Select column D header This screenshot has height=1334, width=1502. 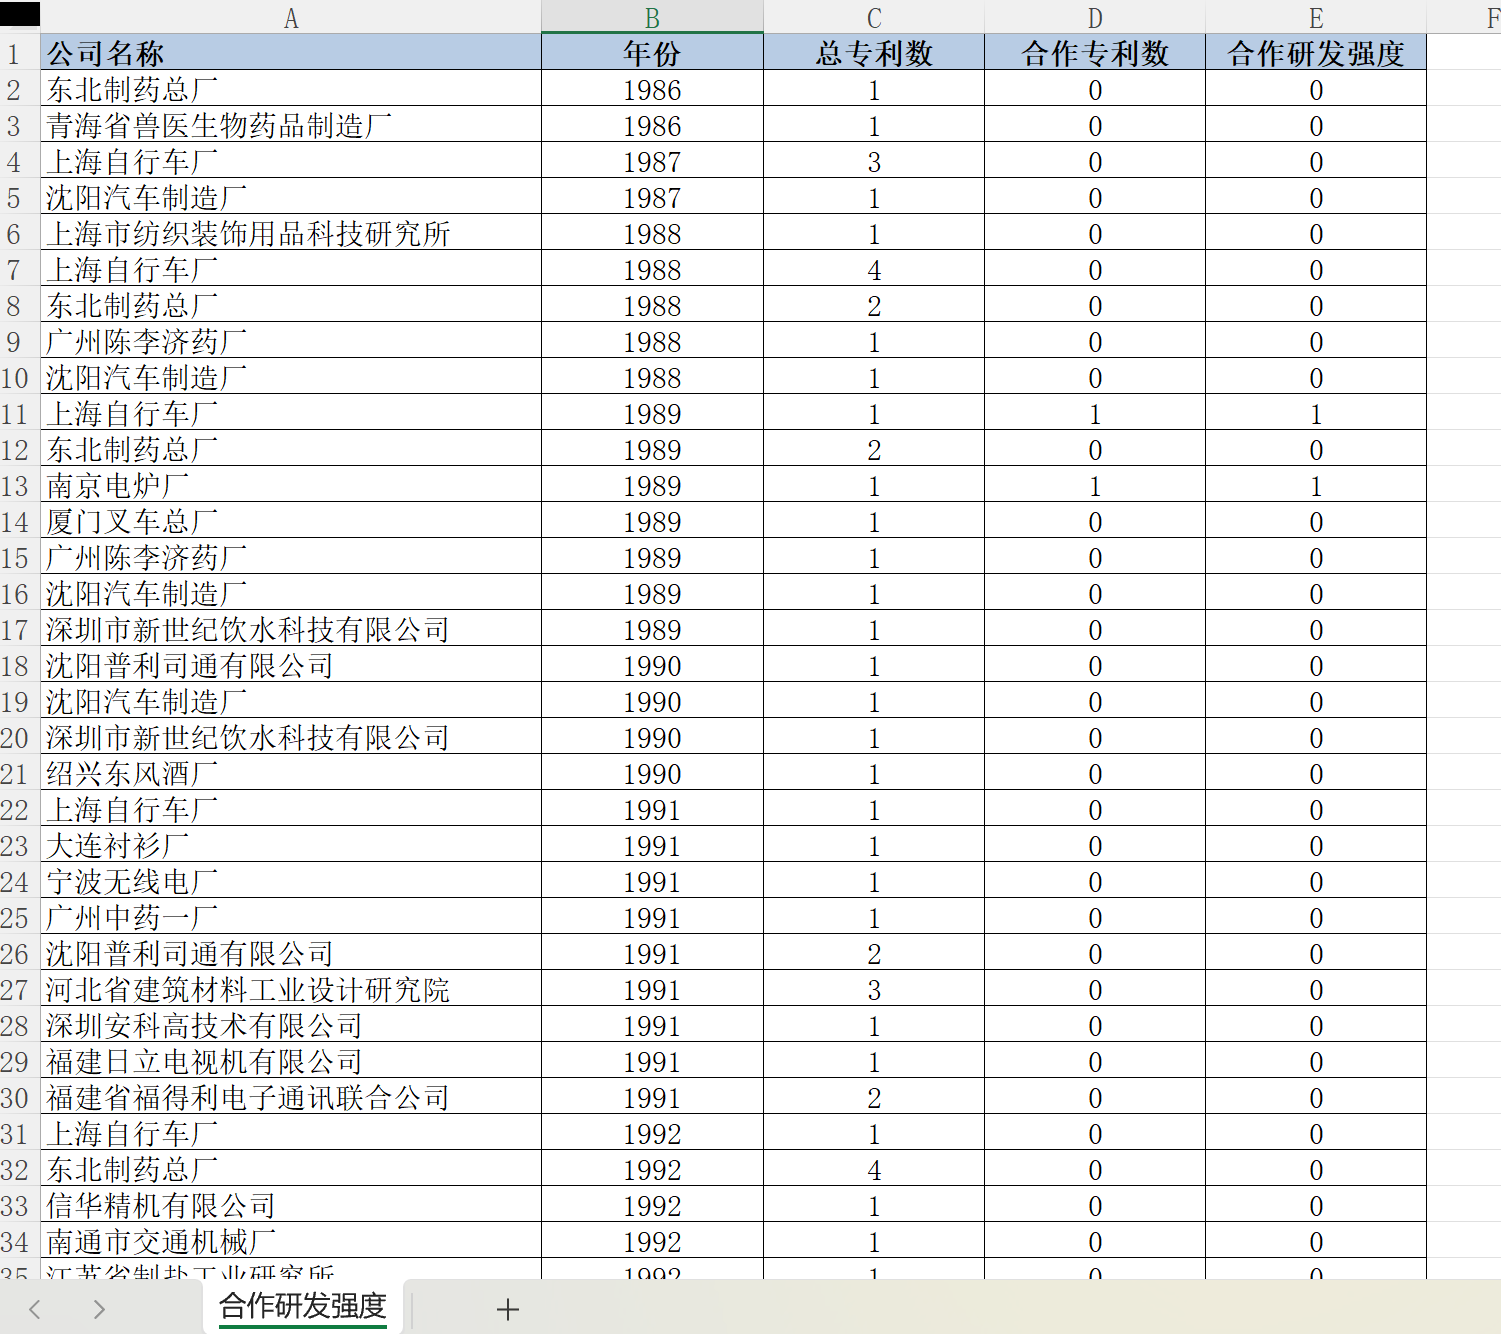(x=1095, y=18)
